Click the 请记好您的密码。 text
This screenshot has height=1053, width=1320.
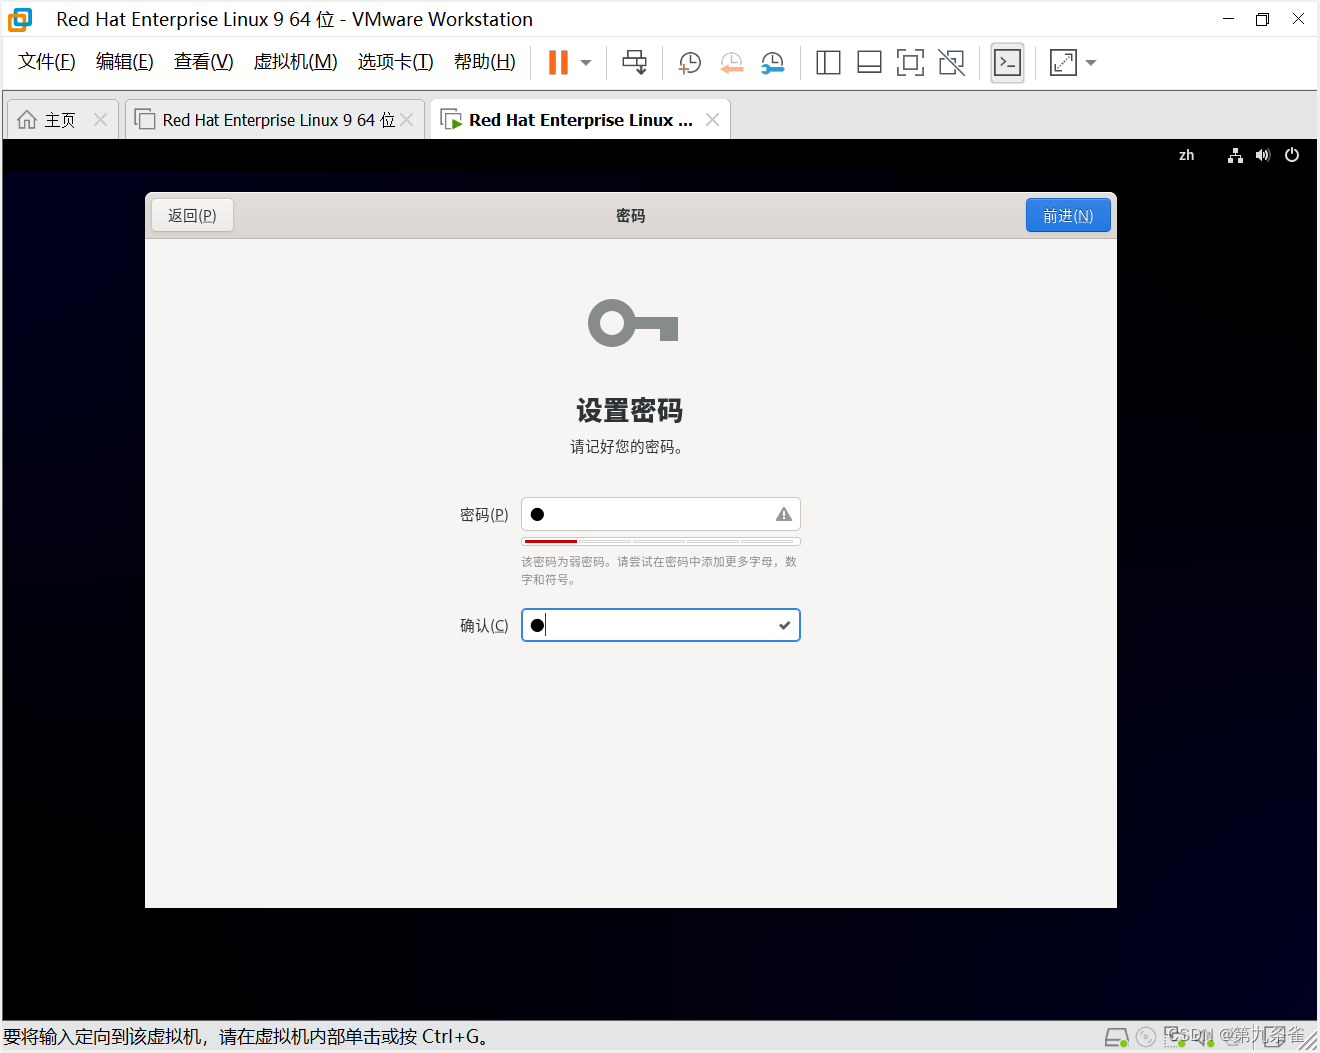(x=627, y=446)
